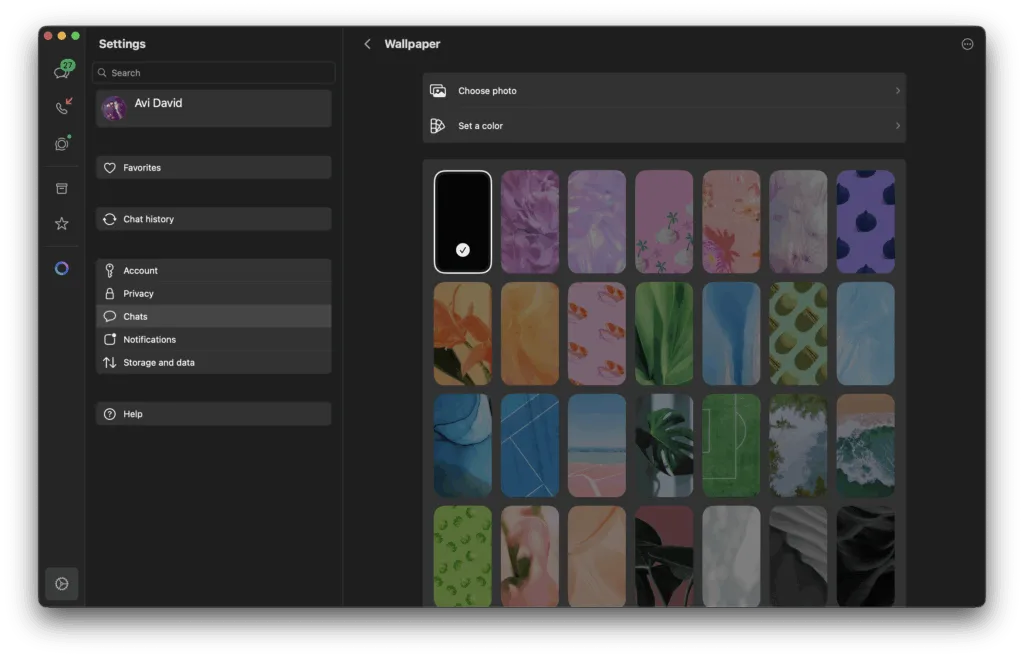This screenshot has width=1024, height=658.
Task: Select the cloudy sky with trees wallpaper
Action: click(798, 445)
